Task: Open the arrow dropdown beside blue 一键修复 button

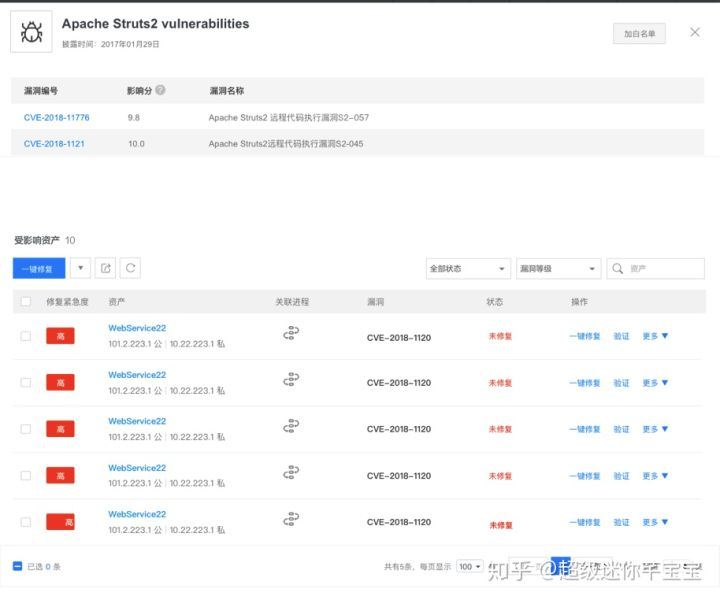Action: point(80,268)
